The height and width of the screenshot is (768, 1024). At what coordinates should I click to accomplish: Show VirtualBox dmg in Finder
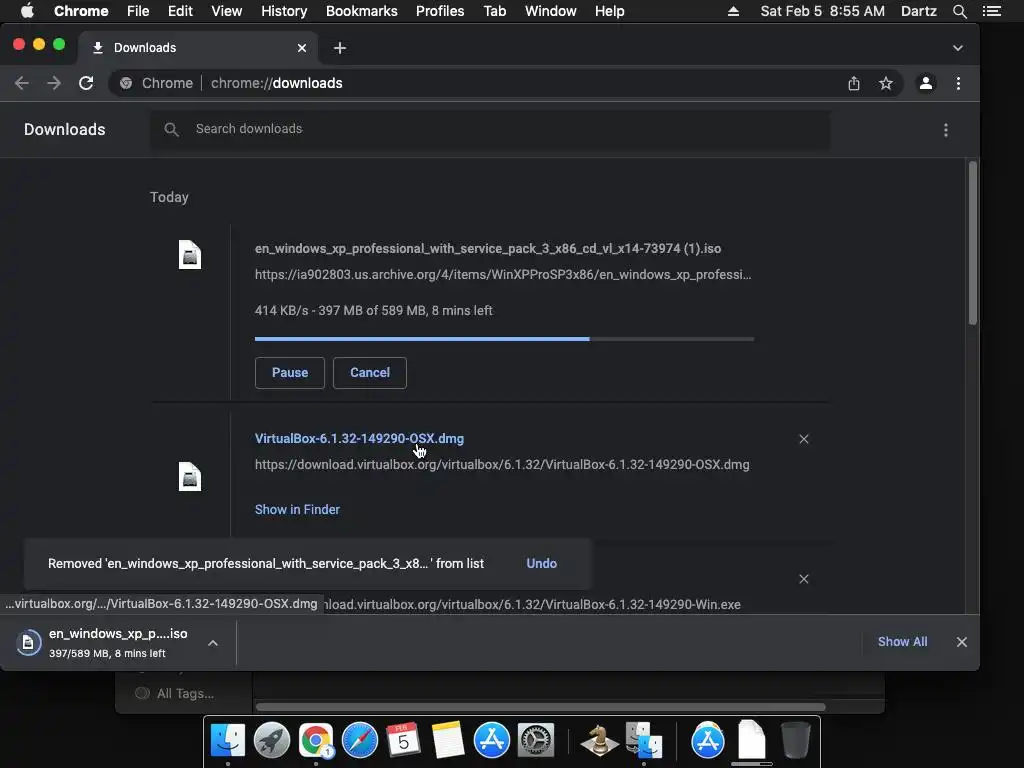pos(297,509)
